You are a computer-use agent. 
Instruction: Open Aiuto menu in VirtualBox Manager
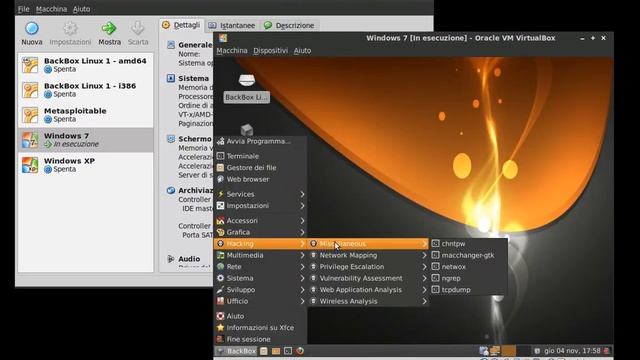(x=82, y=9)
